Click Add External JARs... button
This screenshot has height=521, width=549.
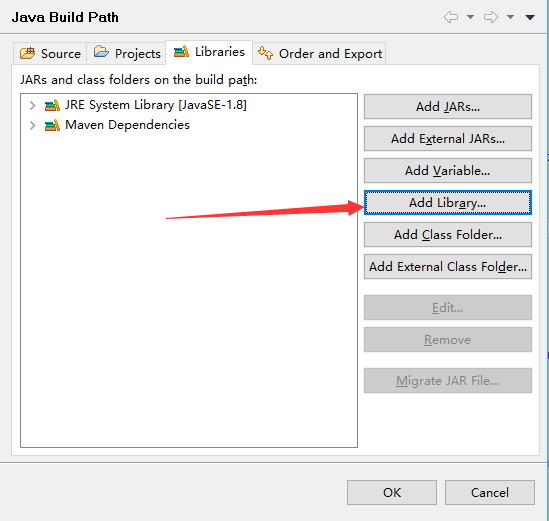pyautogui.click(x=448, y=139)
